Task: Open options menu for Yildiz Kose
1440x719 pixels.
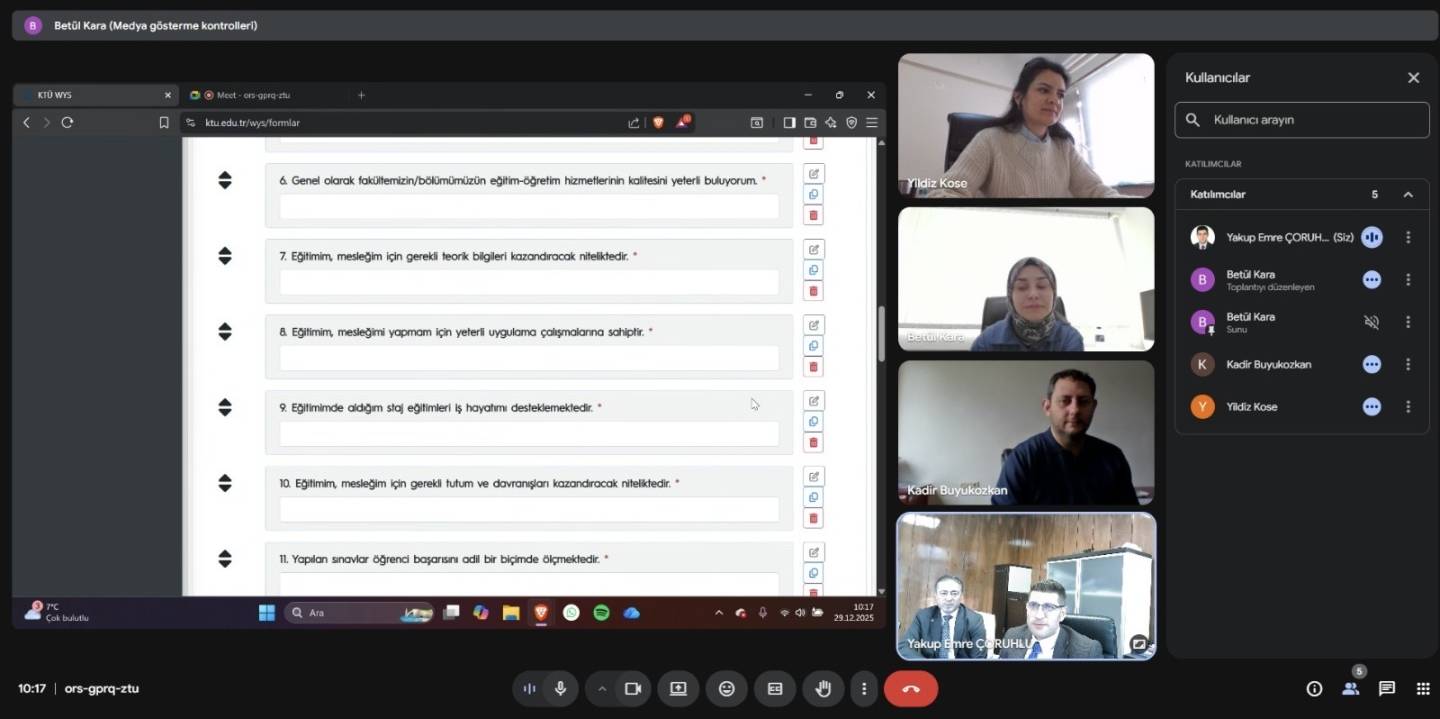Action: [1408, 407]
